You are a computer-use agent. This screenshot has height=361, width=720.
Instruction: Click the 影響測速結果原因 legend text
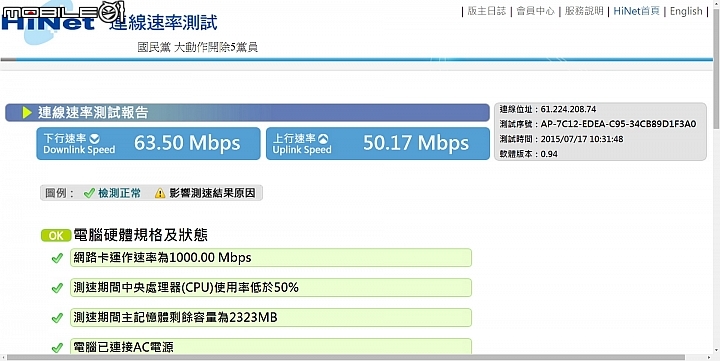click(x=212, y=193)
